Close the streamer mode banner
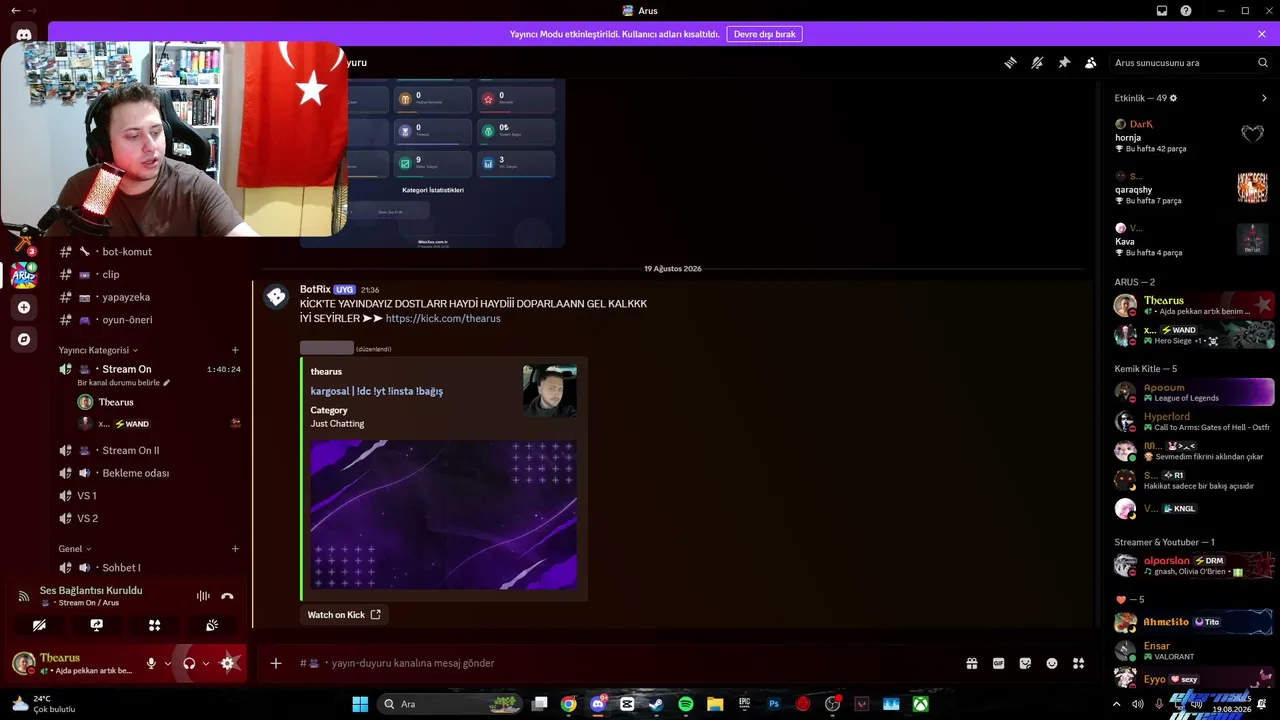This screenshot has width=1280, height=720. [x=1262, y=34]
